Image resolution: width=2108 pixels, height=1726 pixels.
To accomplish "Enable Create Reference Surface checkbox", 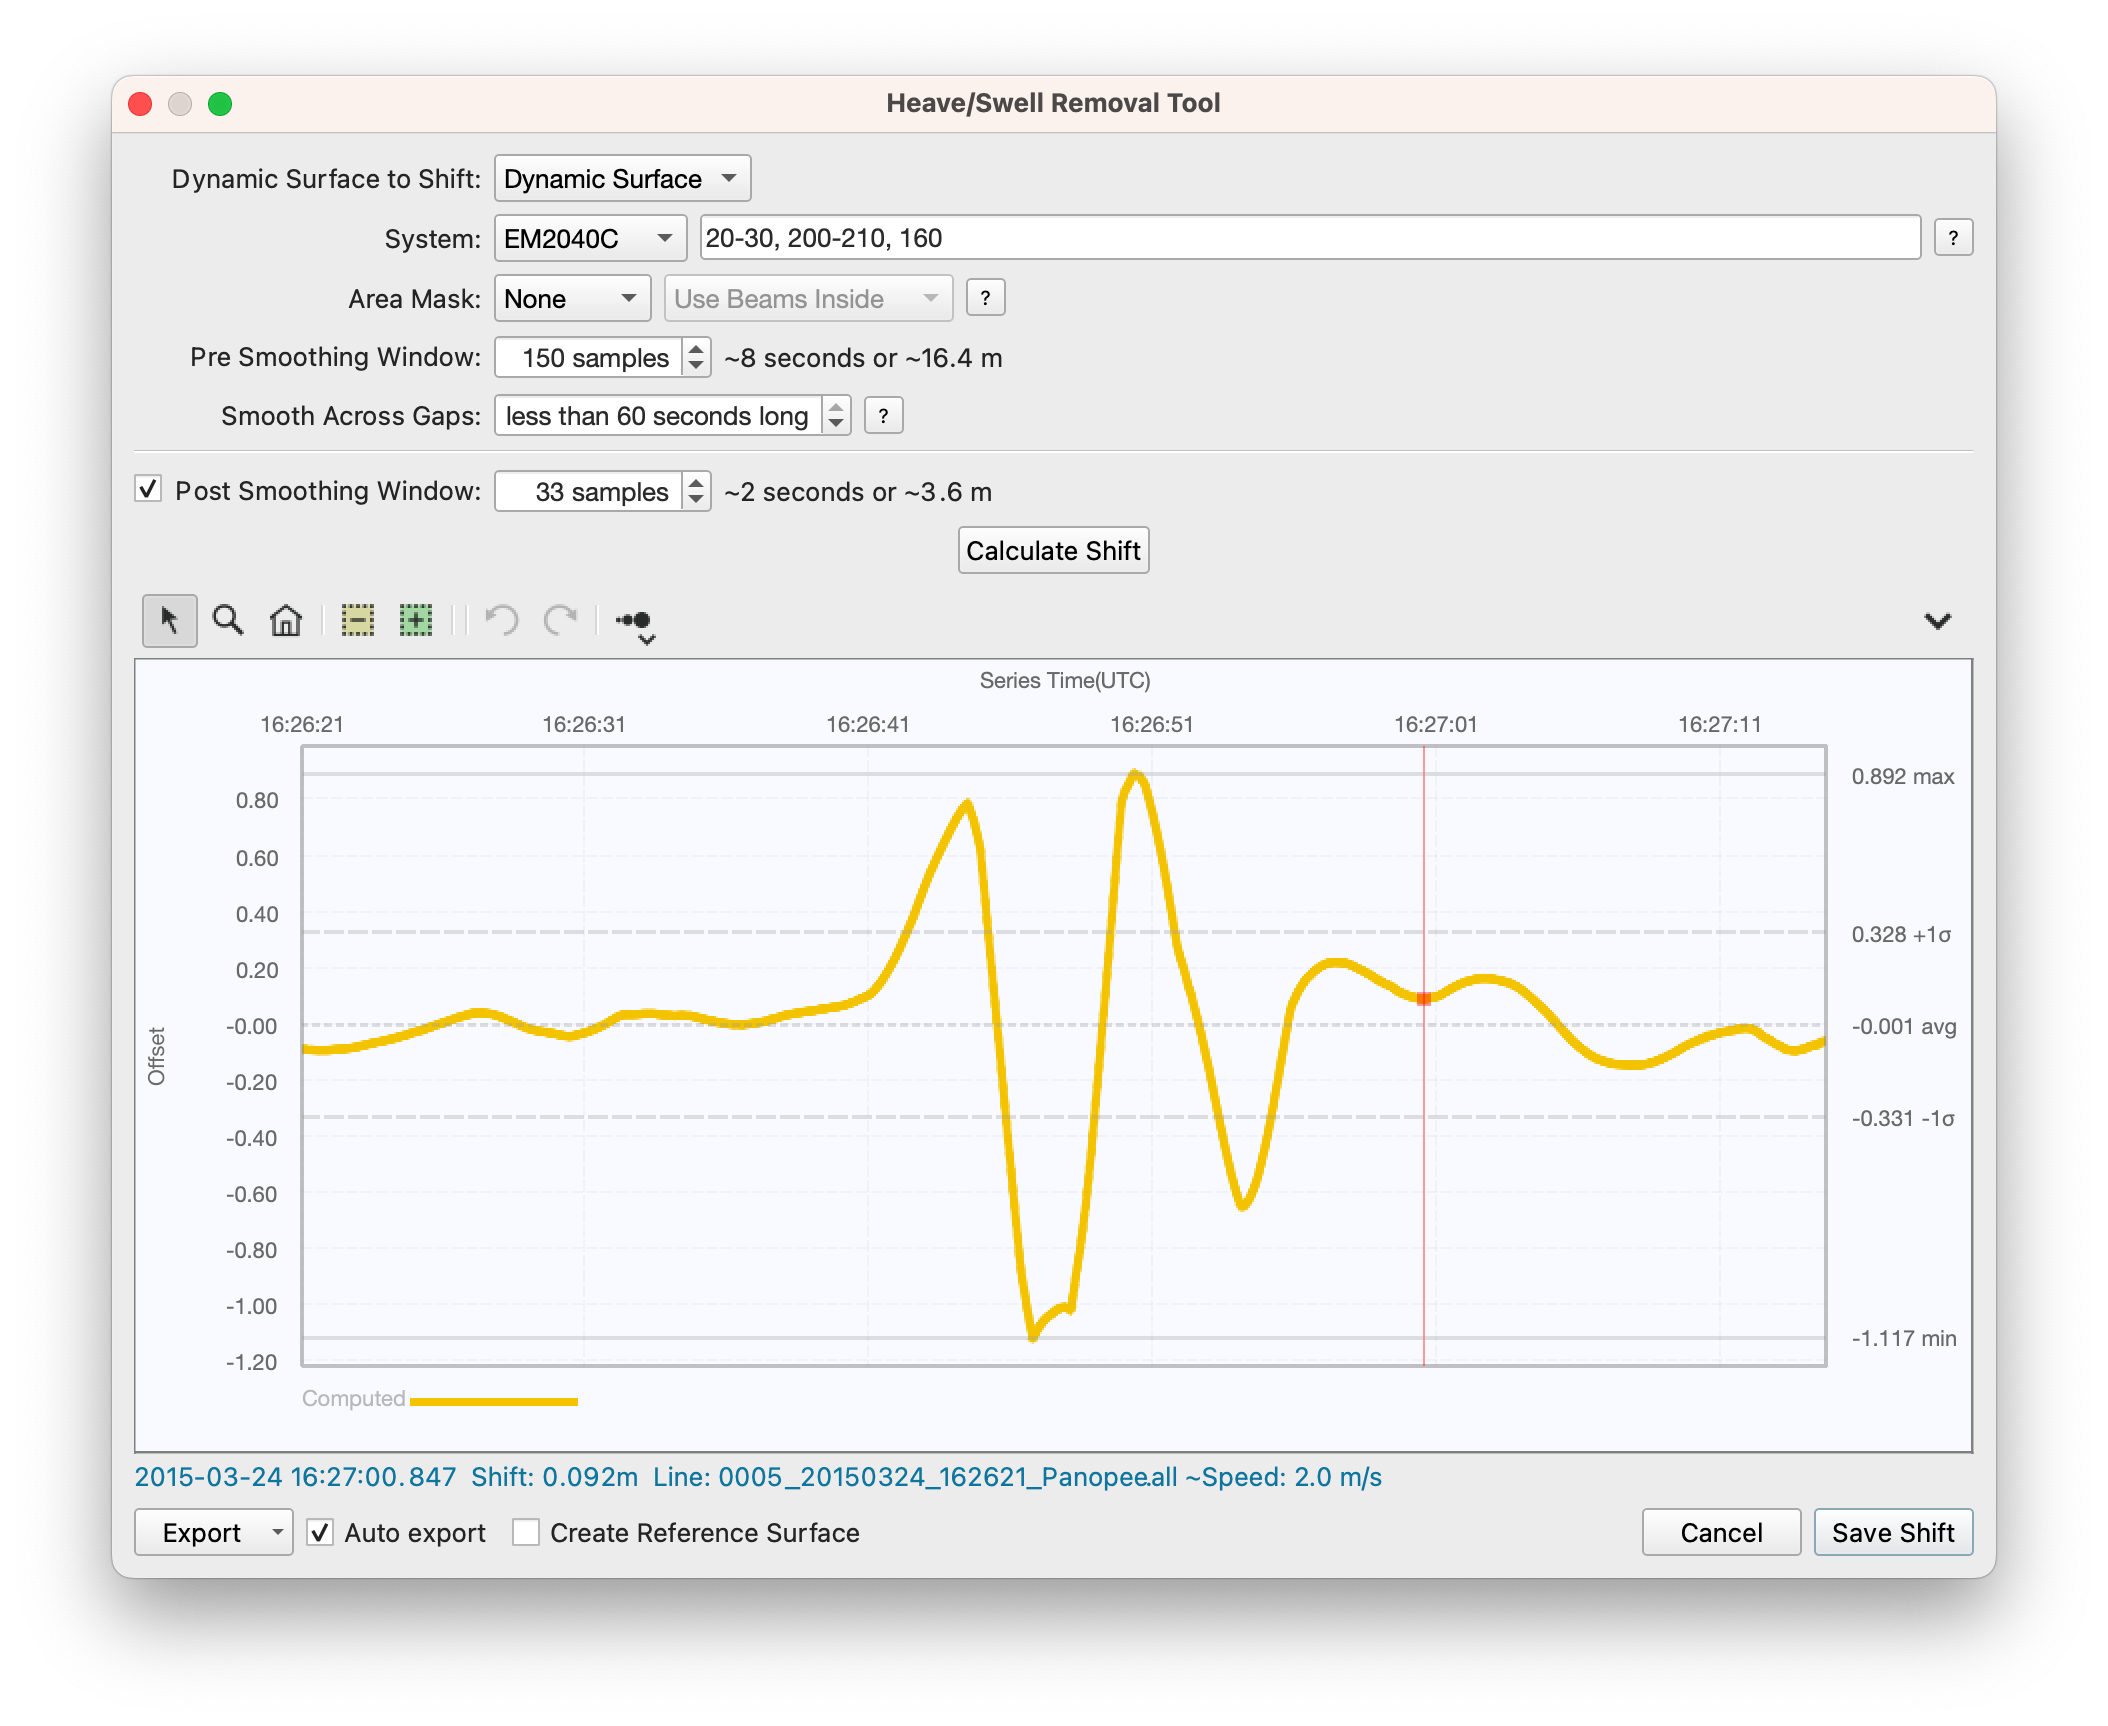I will pyautogui.click(x=526, y=1532).
